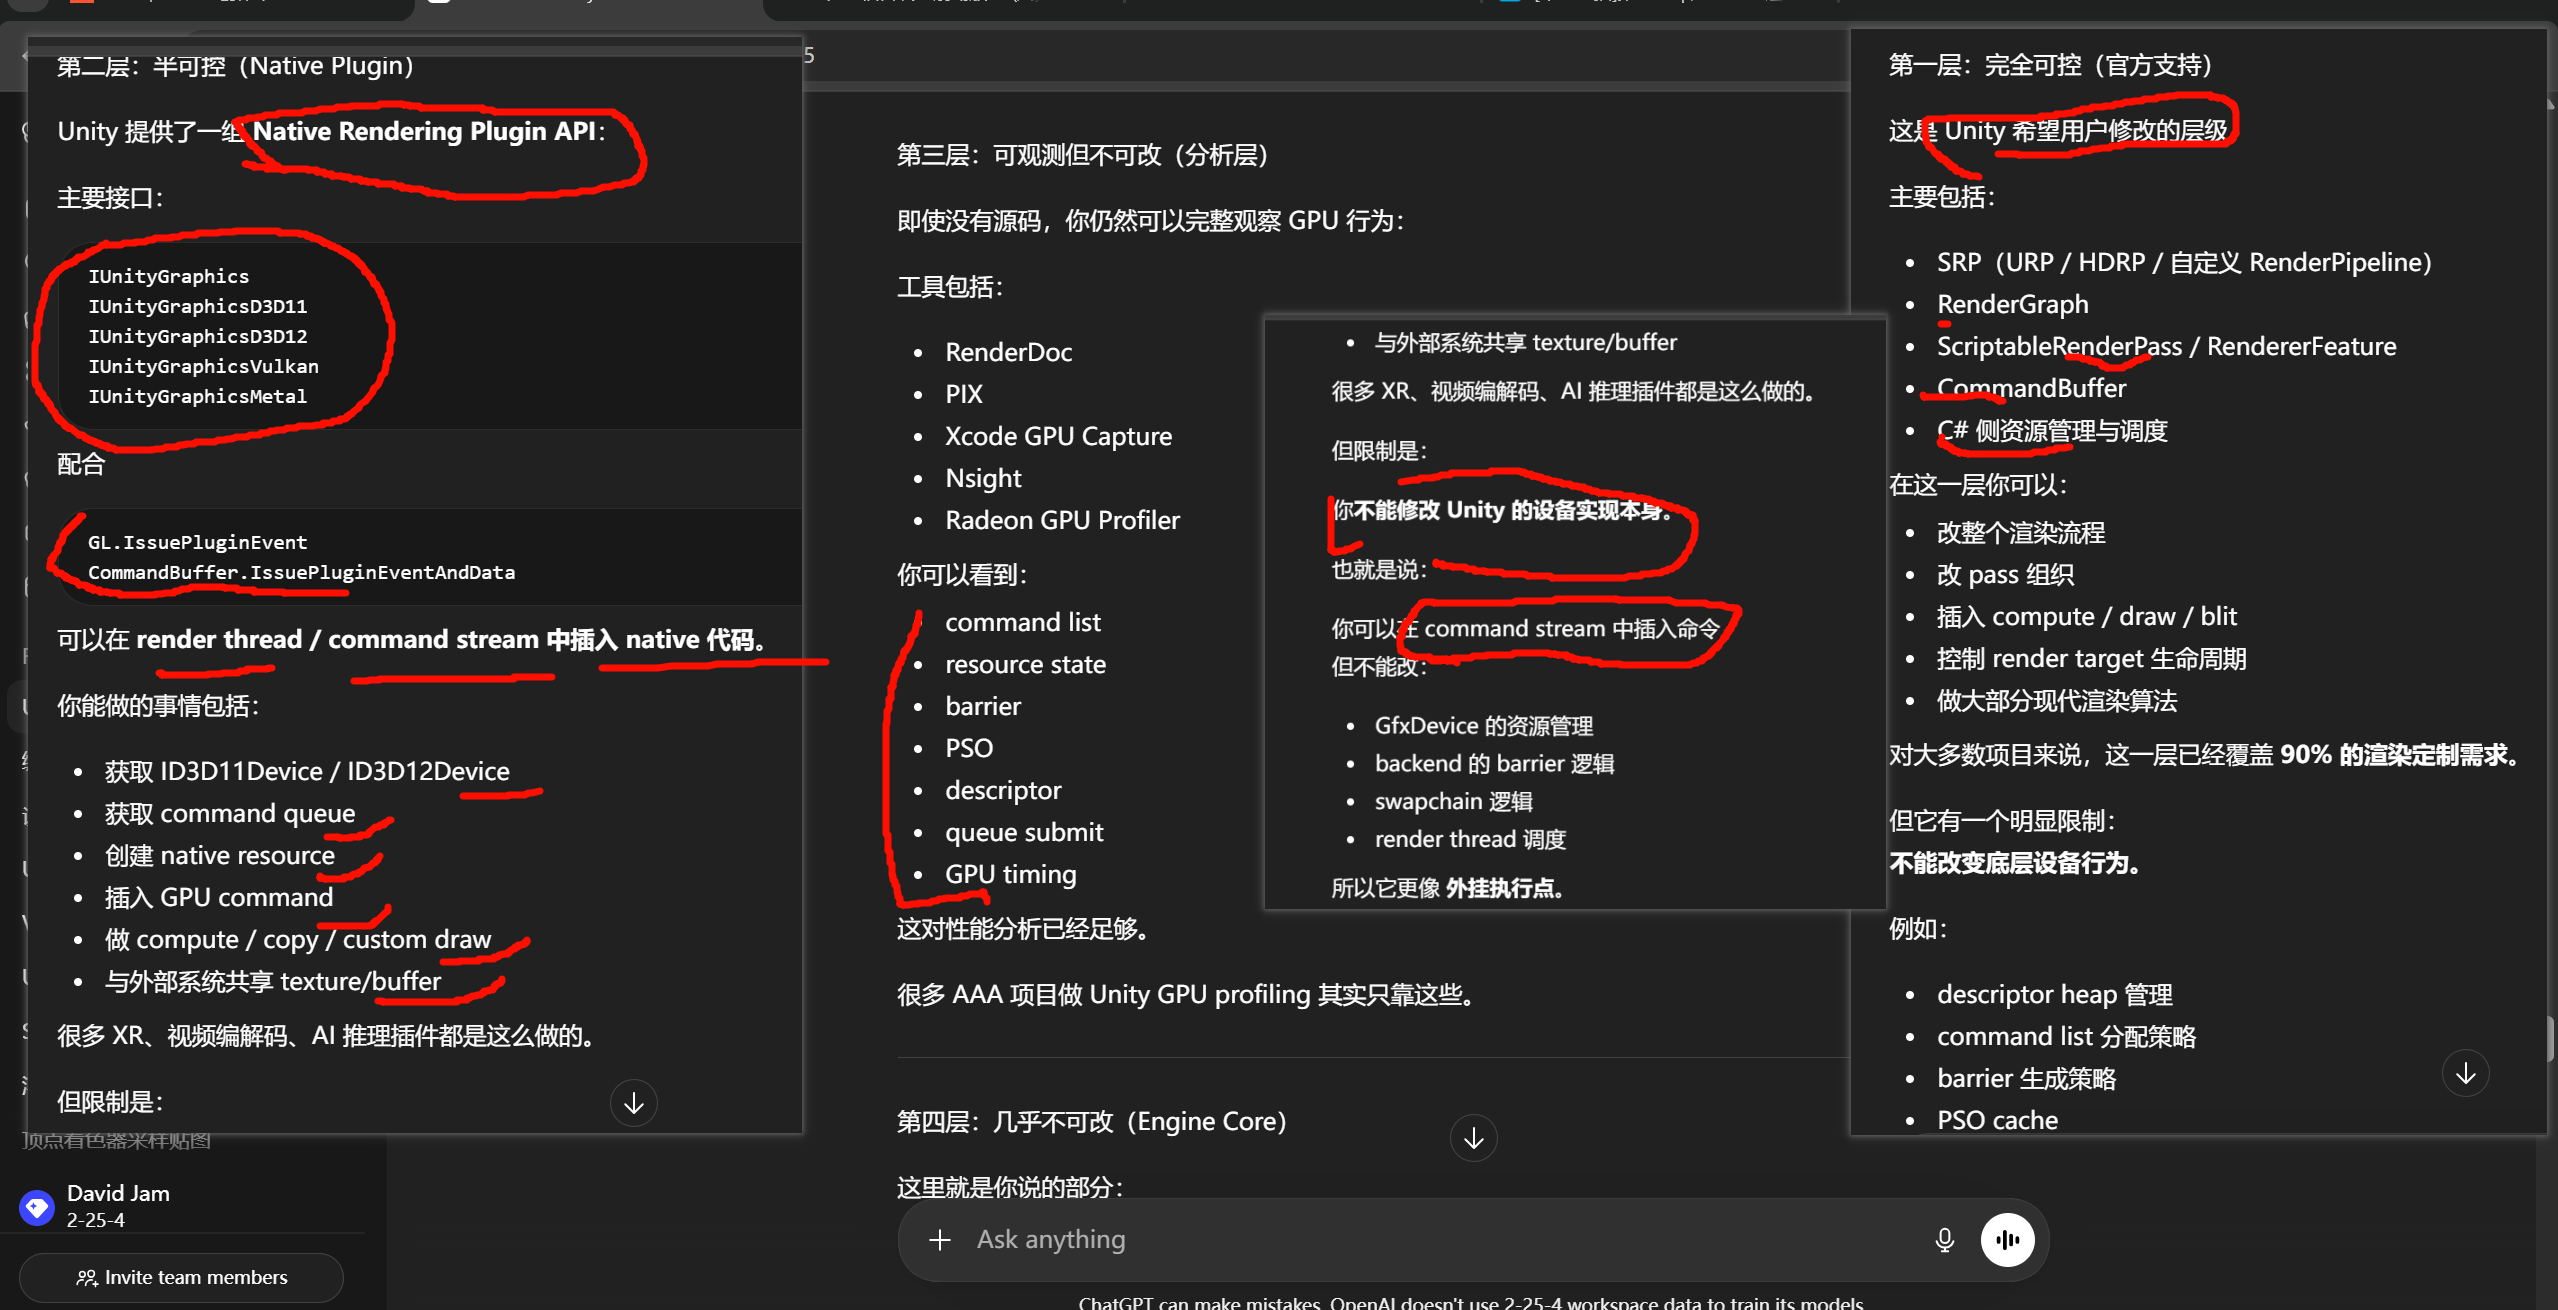Click the plus attach icon in composer

[x=939, y=1240]
